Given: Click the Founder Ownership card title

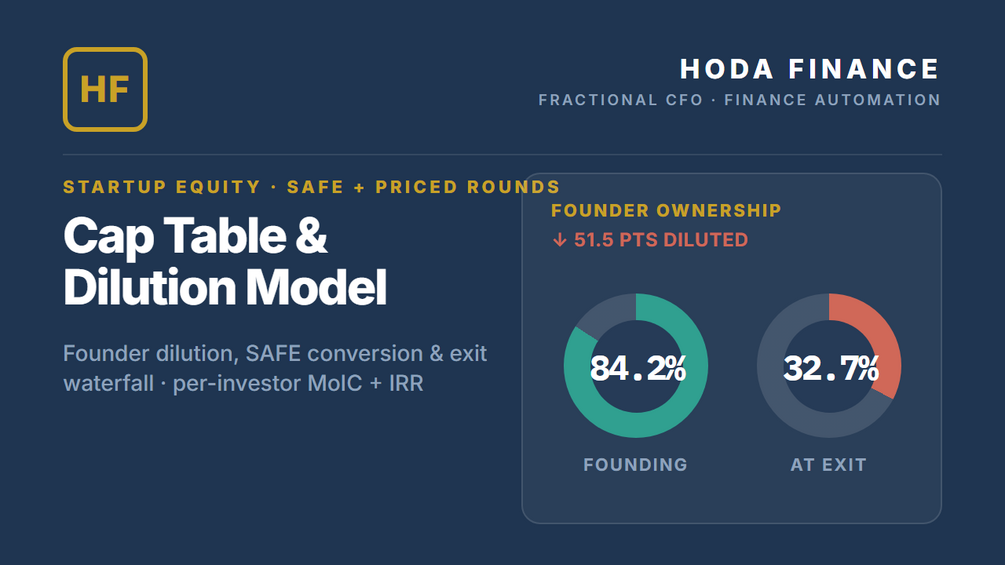Looking at the screenshot, I should tap(666, 211).
